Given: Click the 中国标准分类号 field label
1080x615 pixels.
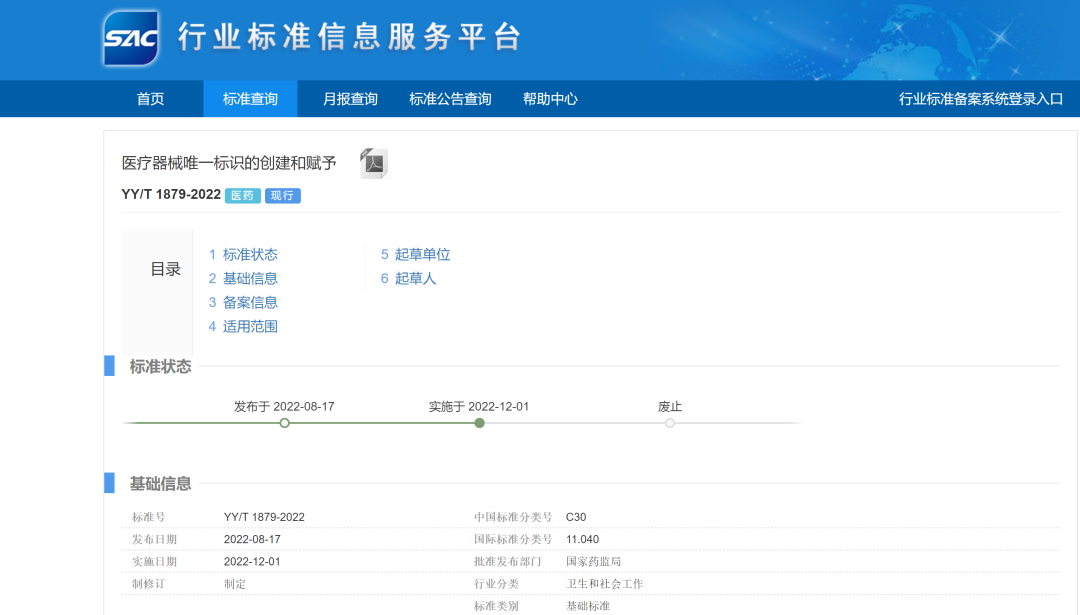Looking at the screenshot, I should tap(513, 517).
